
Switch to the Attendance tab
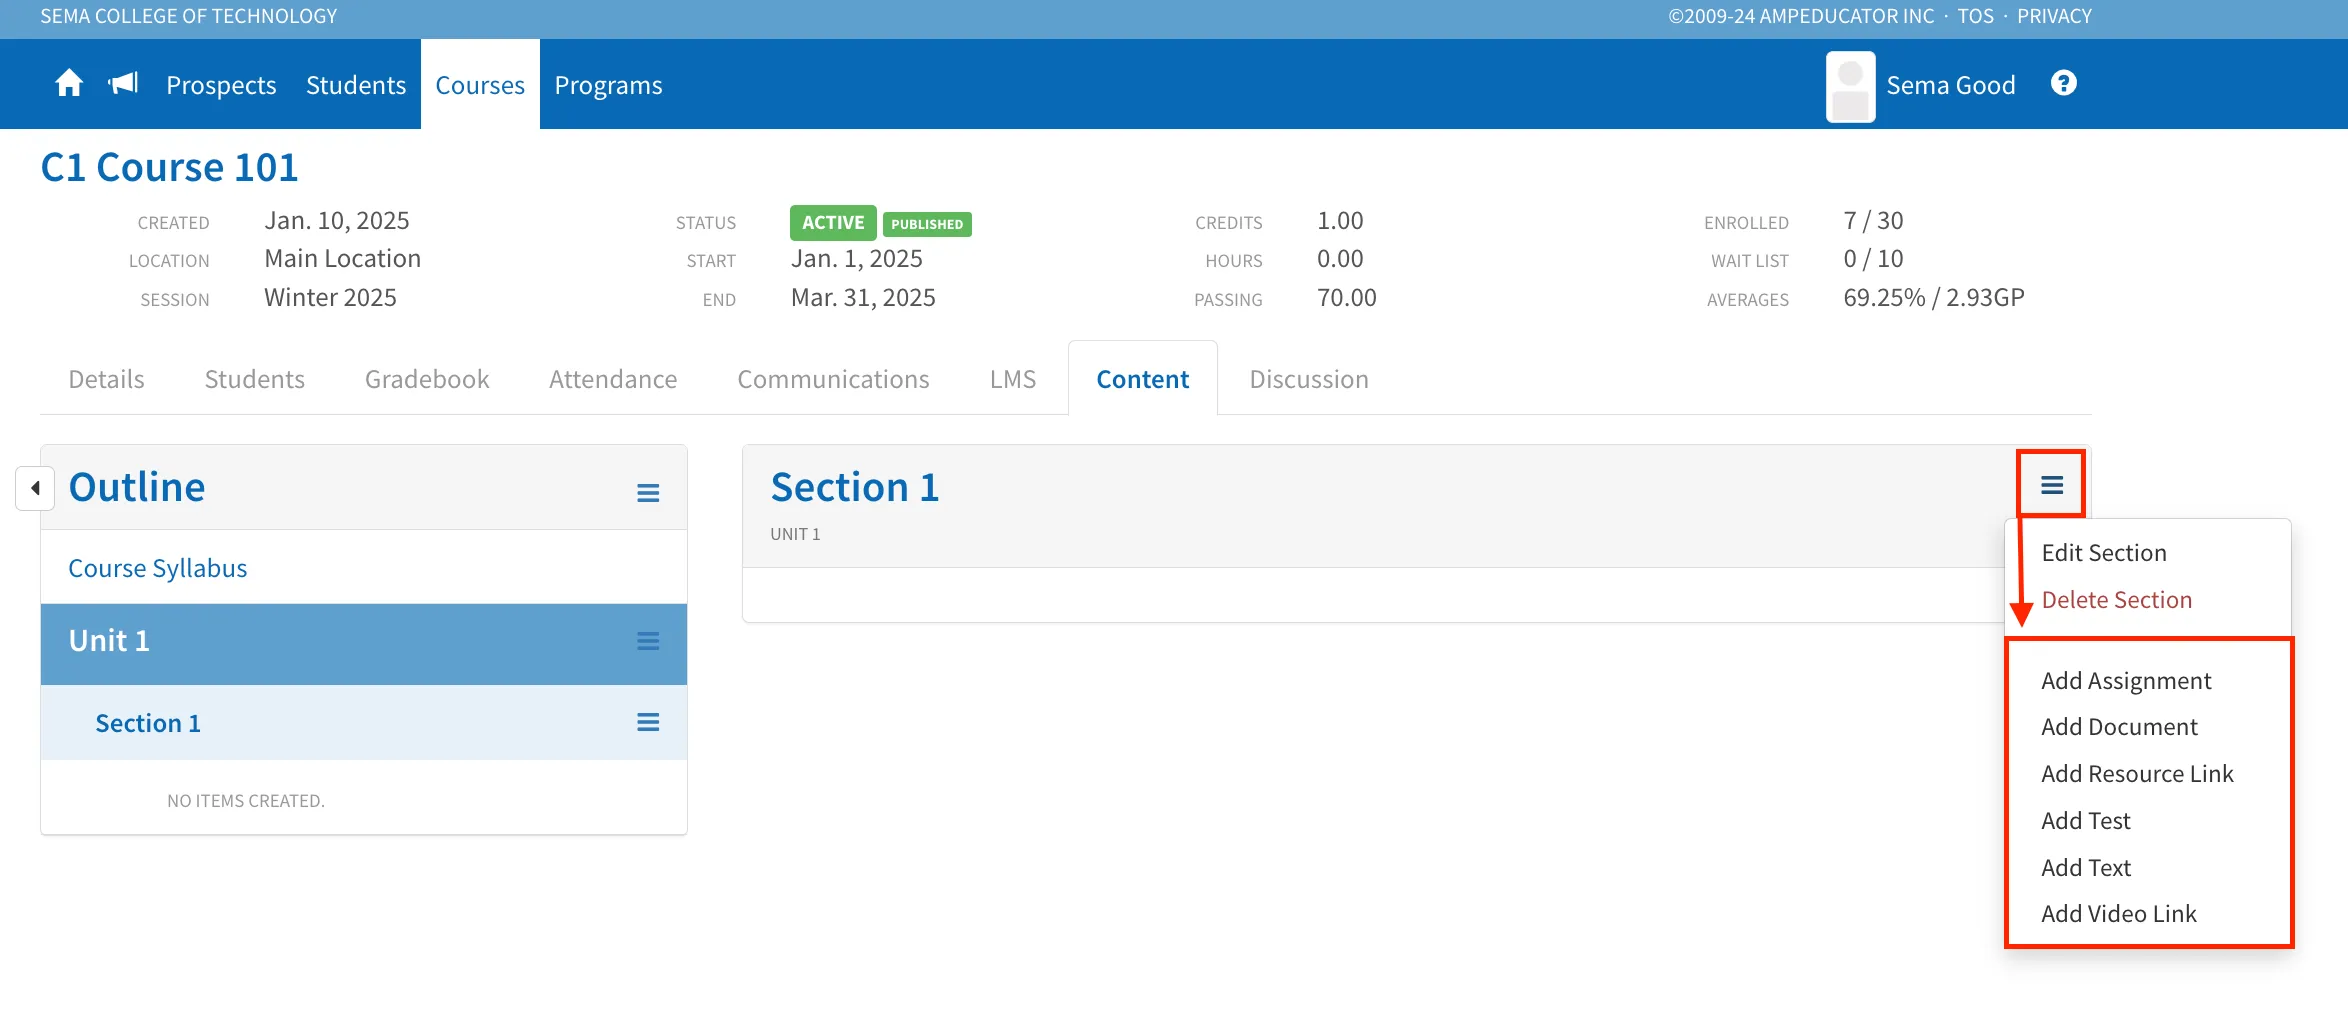pyautogui.click(x=613, y=379)
